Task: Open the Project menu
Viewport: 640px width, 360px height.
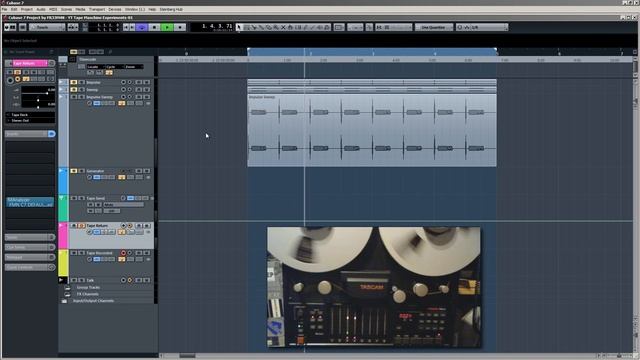Action: pos(27,9)
